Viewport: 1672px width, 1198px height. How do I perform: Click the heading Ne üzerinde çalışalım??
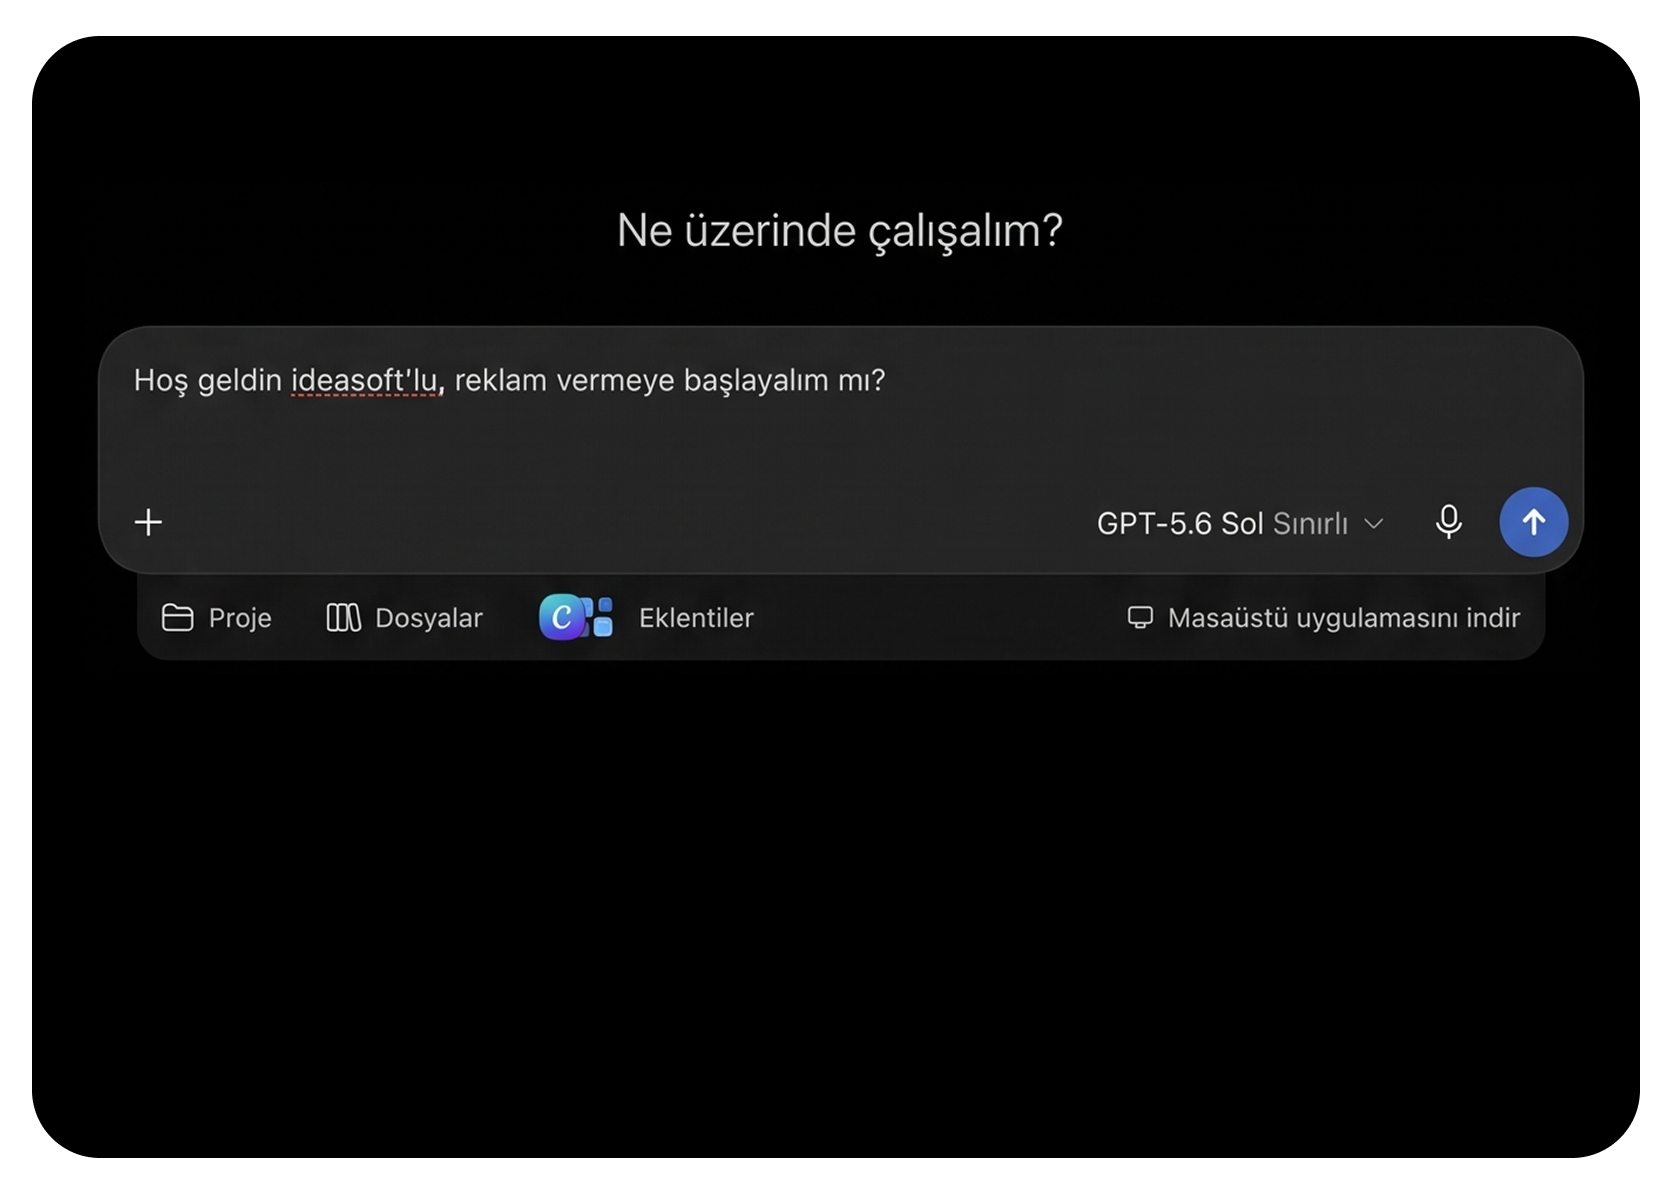840,231
